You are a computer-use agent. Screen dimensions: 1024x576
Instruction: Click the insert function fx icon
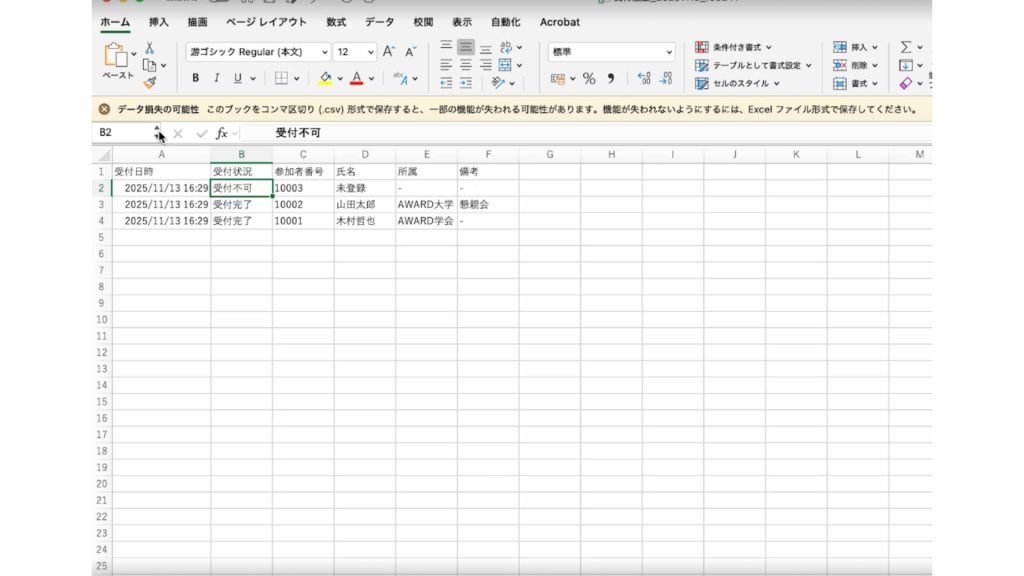pyautogui.click(x=222, y=133)
